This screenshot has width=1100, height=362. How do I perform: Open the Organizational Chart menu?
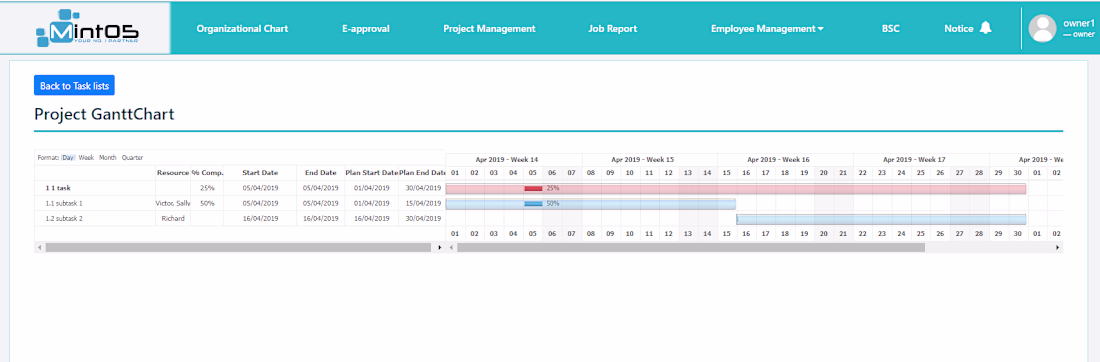[242, 29]
